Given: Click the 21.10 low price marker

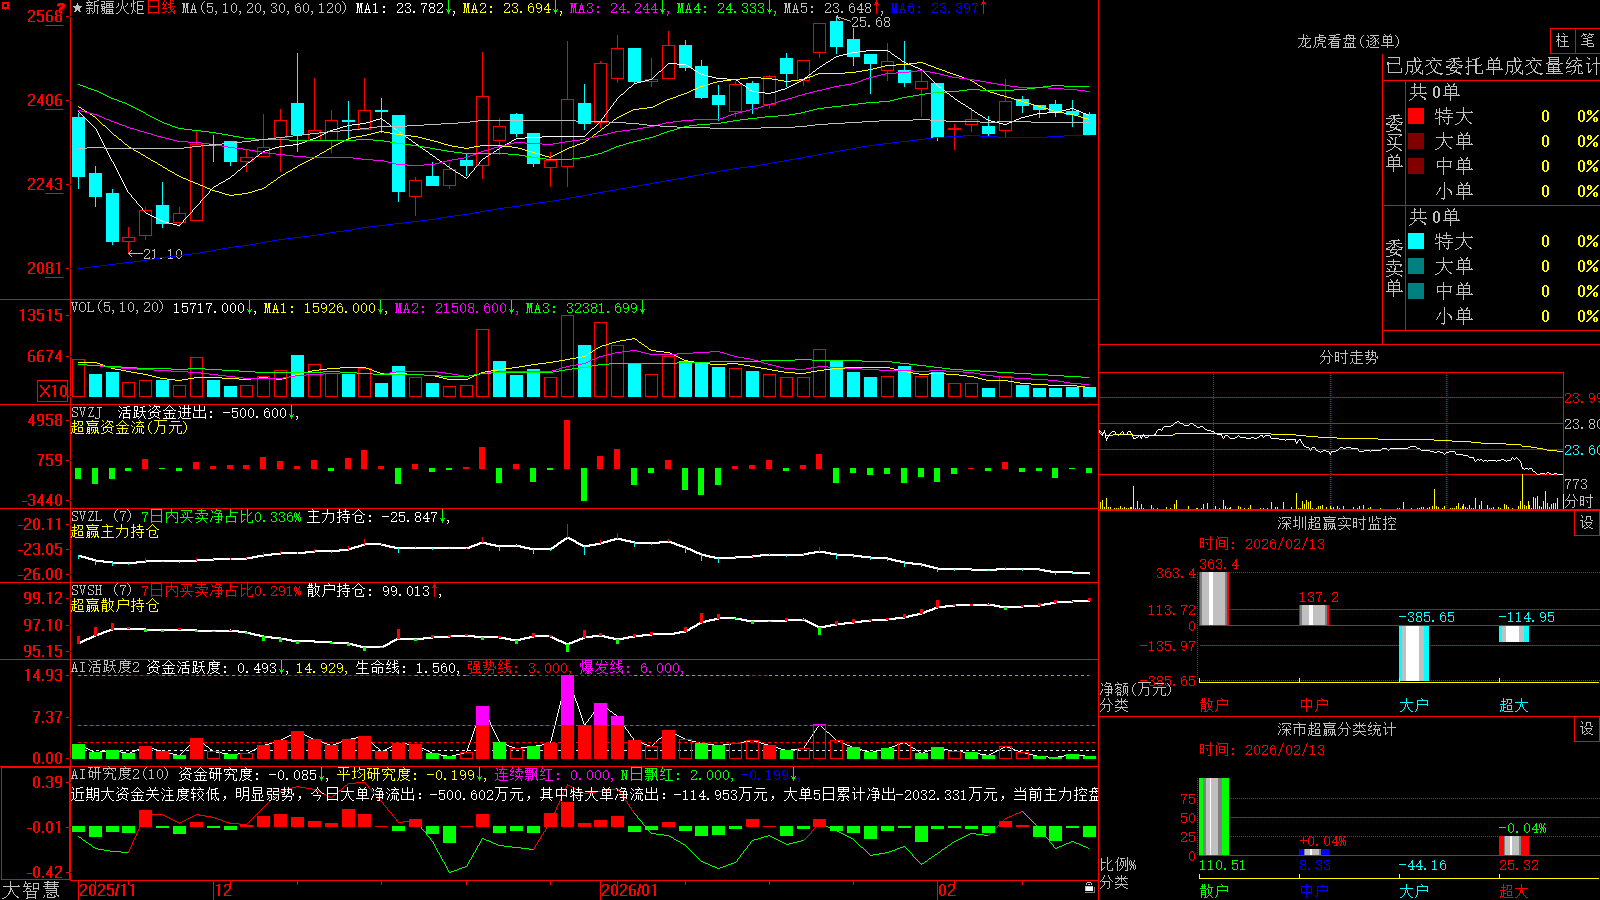Looking at the screenshot, I should [162, 254].
